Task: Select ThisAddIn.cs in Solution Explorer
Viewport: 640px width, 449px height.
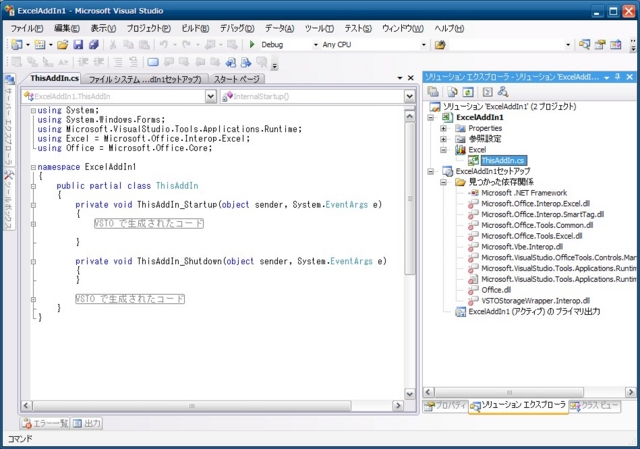Action: coord(503,160)
